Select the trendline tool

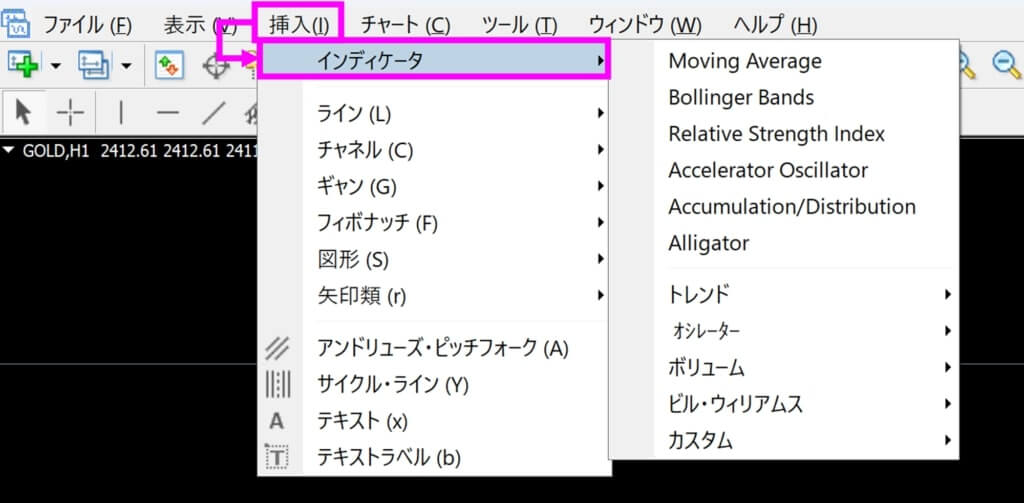point(214,113)
